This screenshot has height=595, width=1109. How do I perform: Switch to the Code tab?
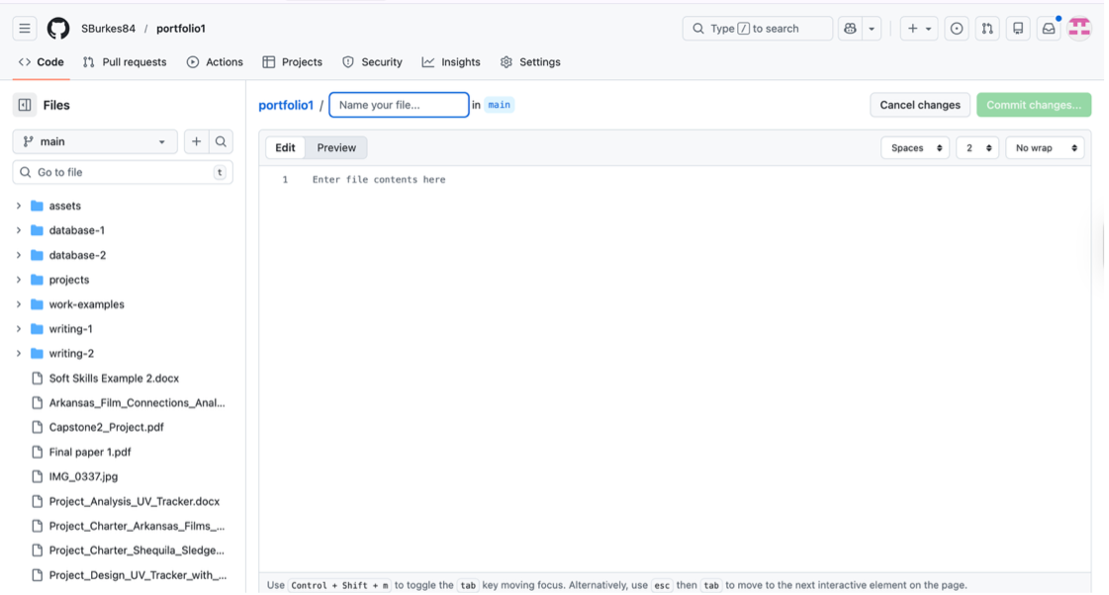(x=41, y=62)
